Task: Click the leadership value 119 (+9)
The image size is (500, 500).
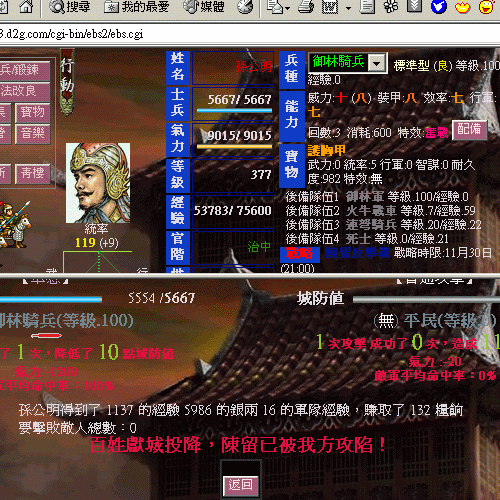Action: (x=97, y=243)
